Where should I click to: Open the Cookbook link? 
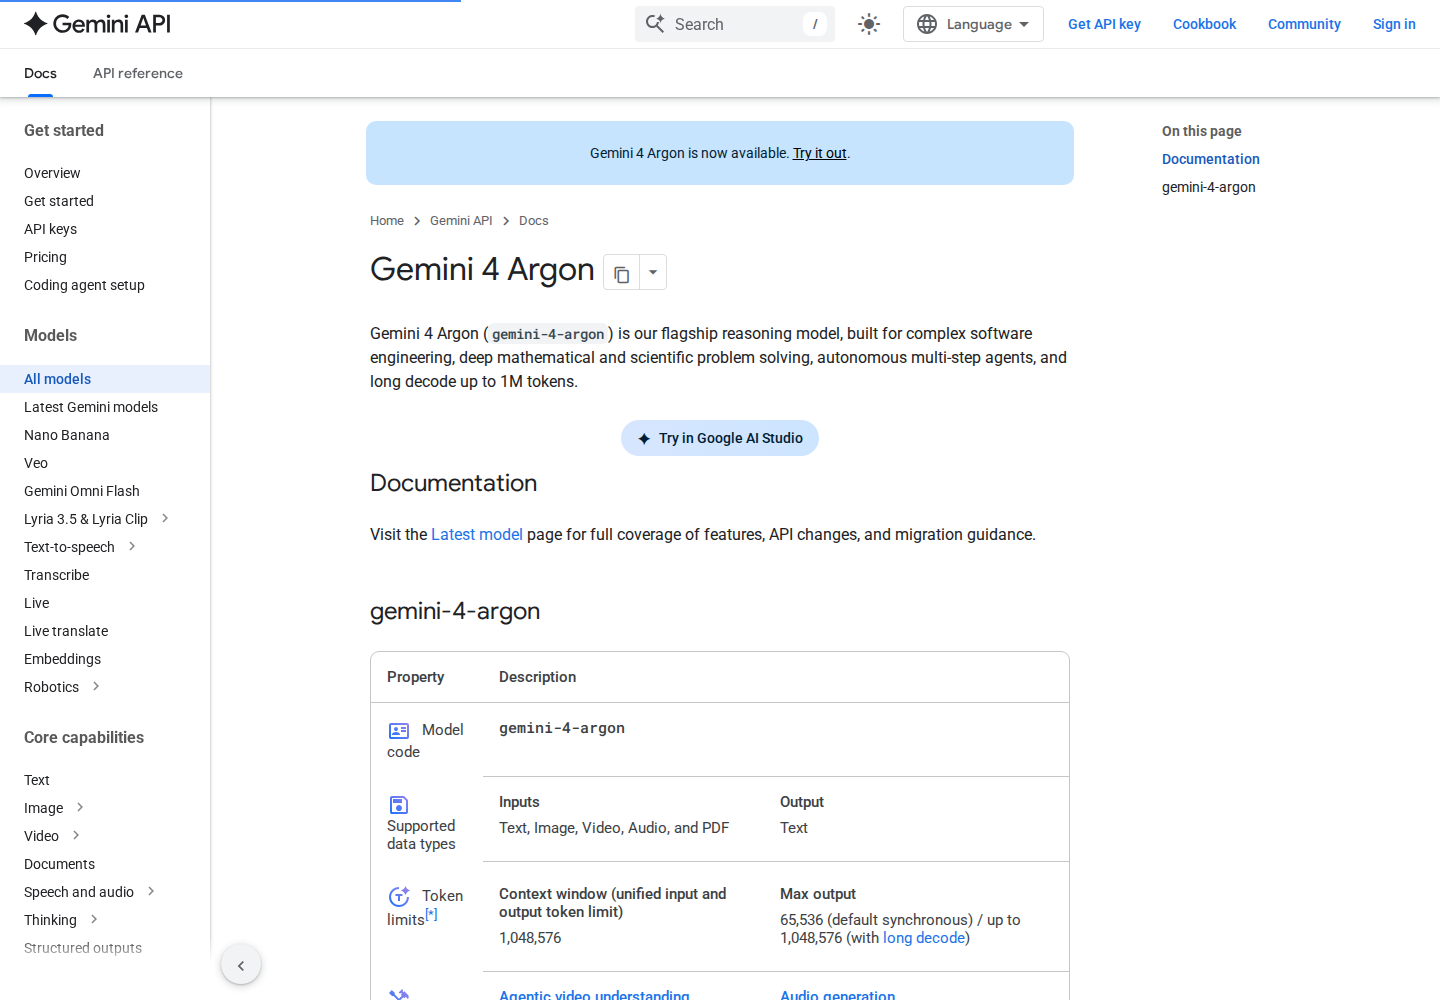1204,24
